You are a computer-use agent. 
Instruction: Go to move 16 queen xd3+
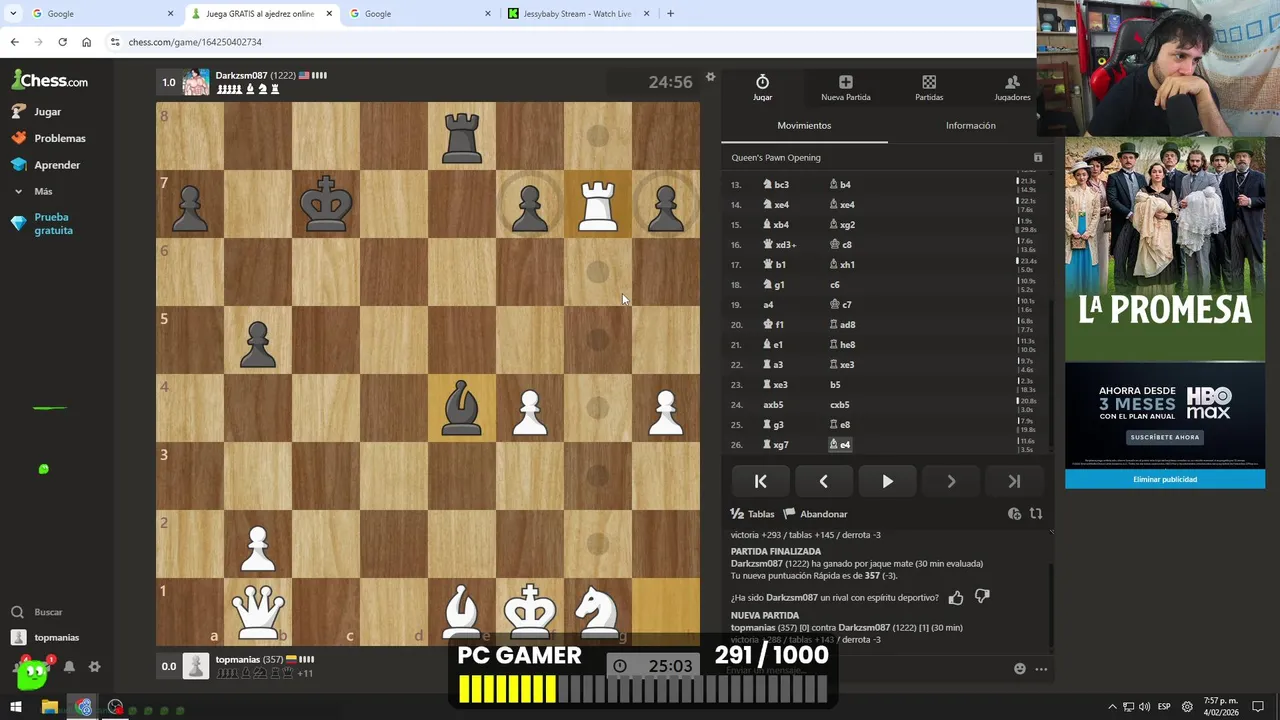point(779,245)
